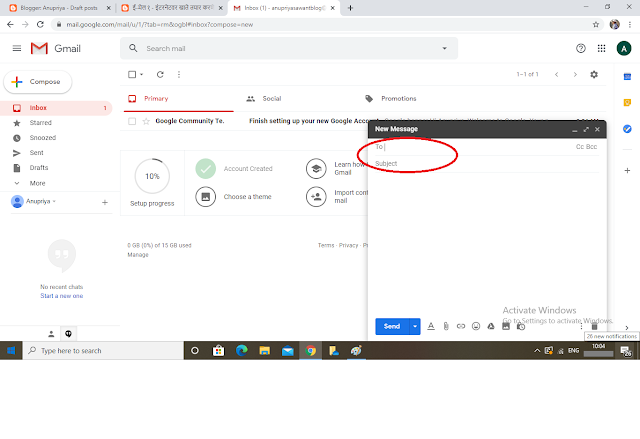Switch to Hangouts contacts icon

(51, 334)
